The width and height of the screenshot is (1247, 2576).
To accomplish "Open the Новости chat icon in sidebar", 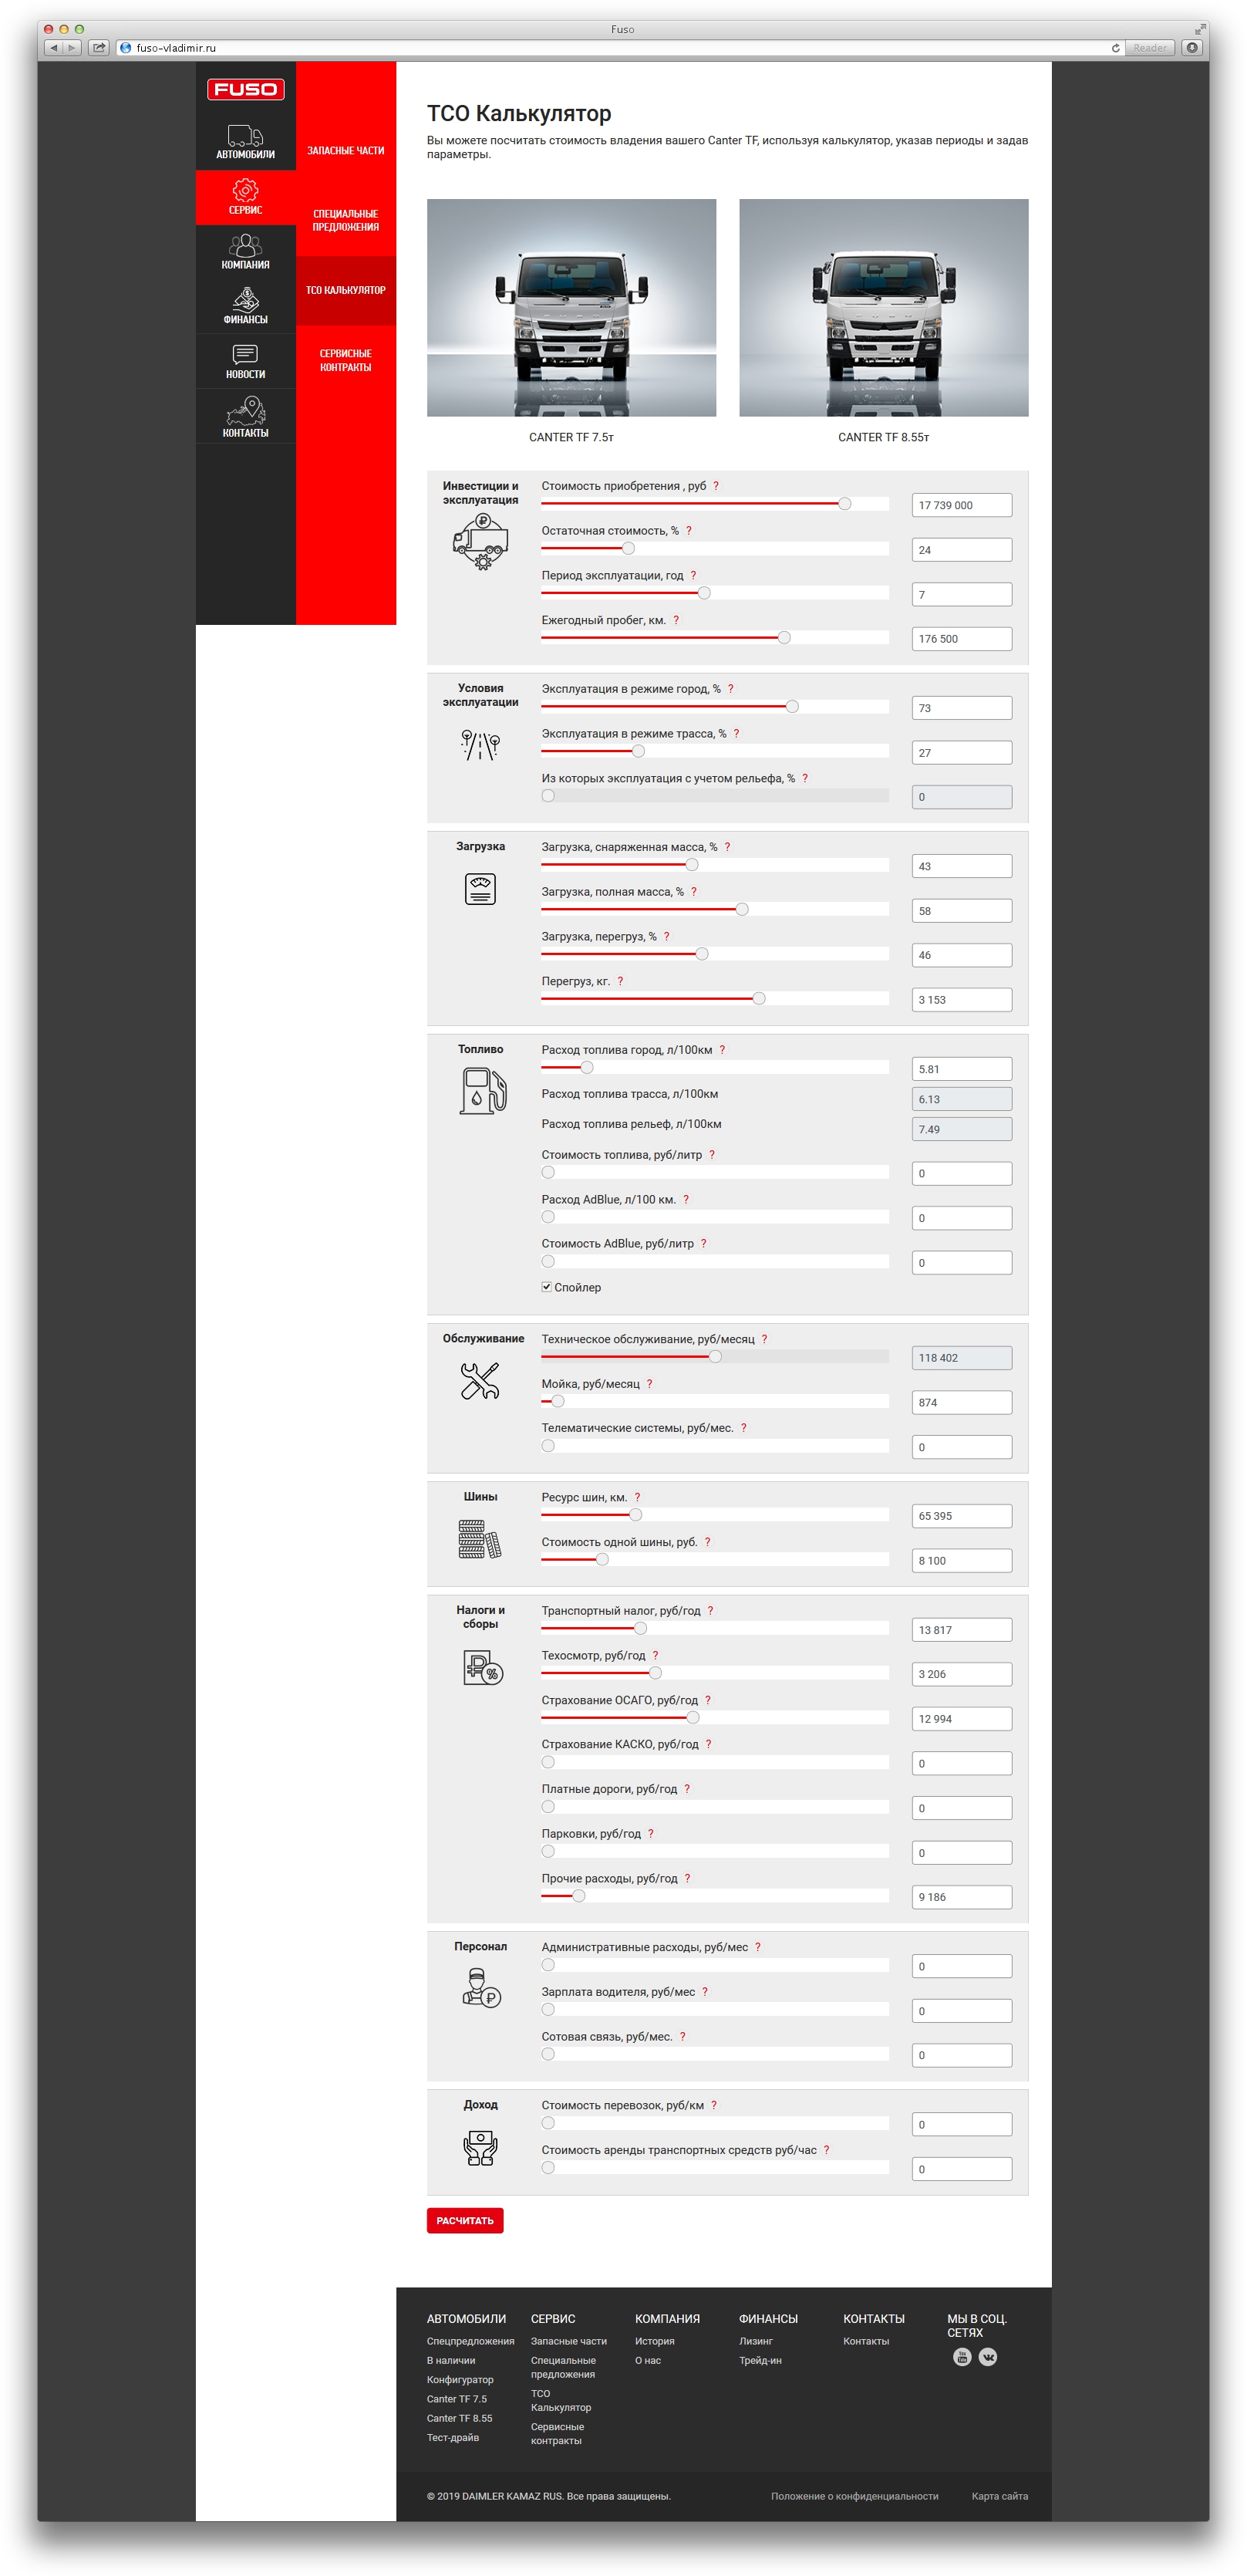I will point(245,355).
